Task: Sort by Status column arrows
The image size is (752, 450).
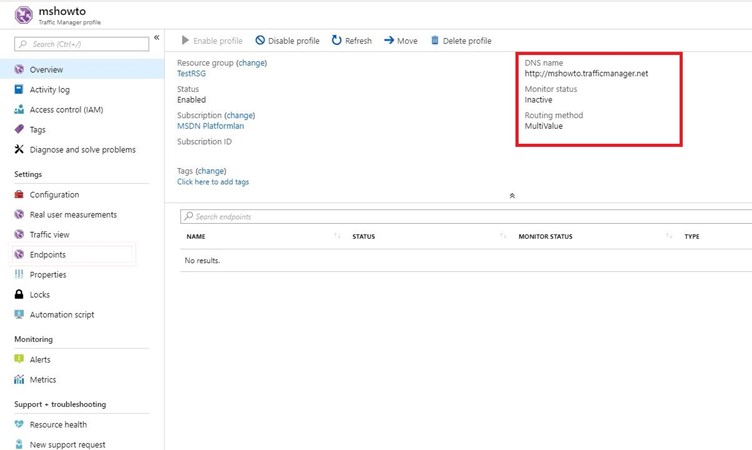Action: [503, 237]
